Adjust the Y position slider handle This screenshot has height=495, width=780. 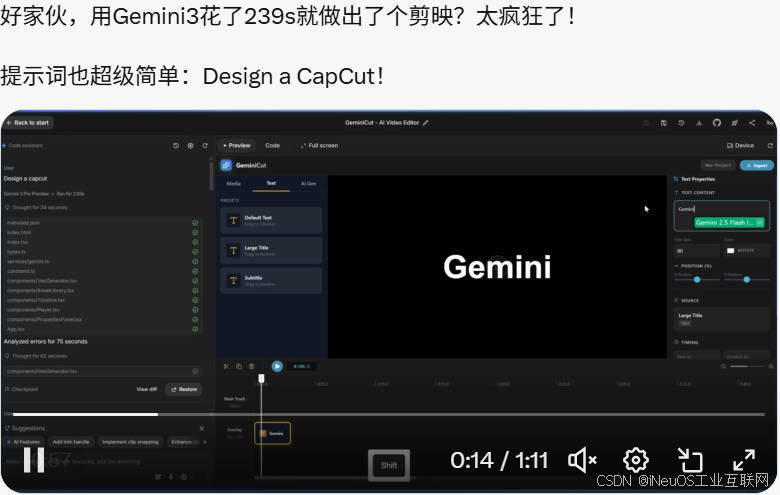[747, 280]
